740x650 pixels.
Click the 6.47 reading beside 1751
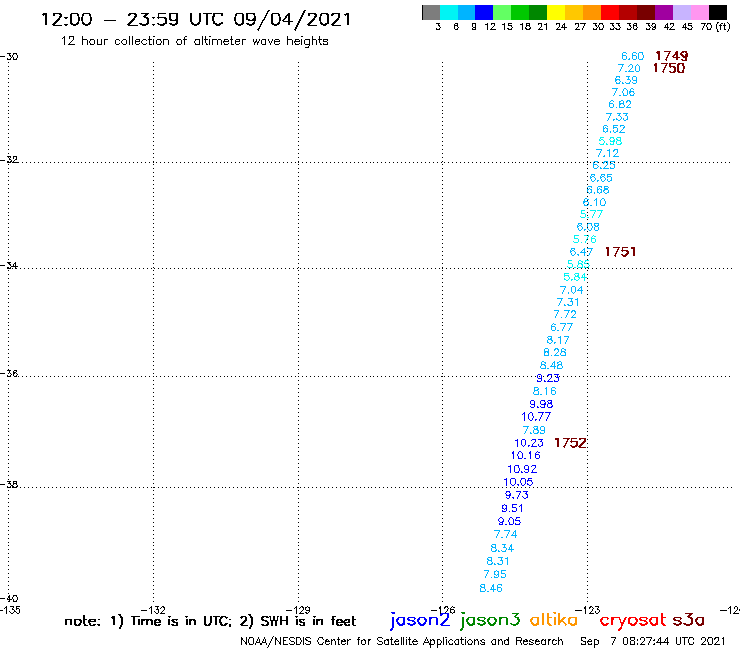pos(581,252)
